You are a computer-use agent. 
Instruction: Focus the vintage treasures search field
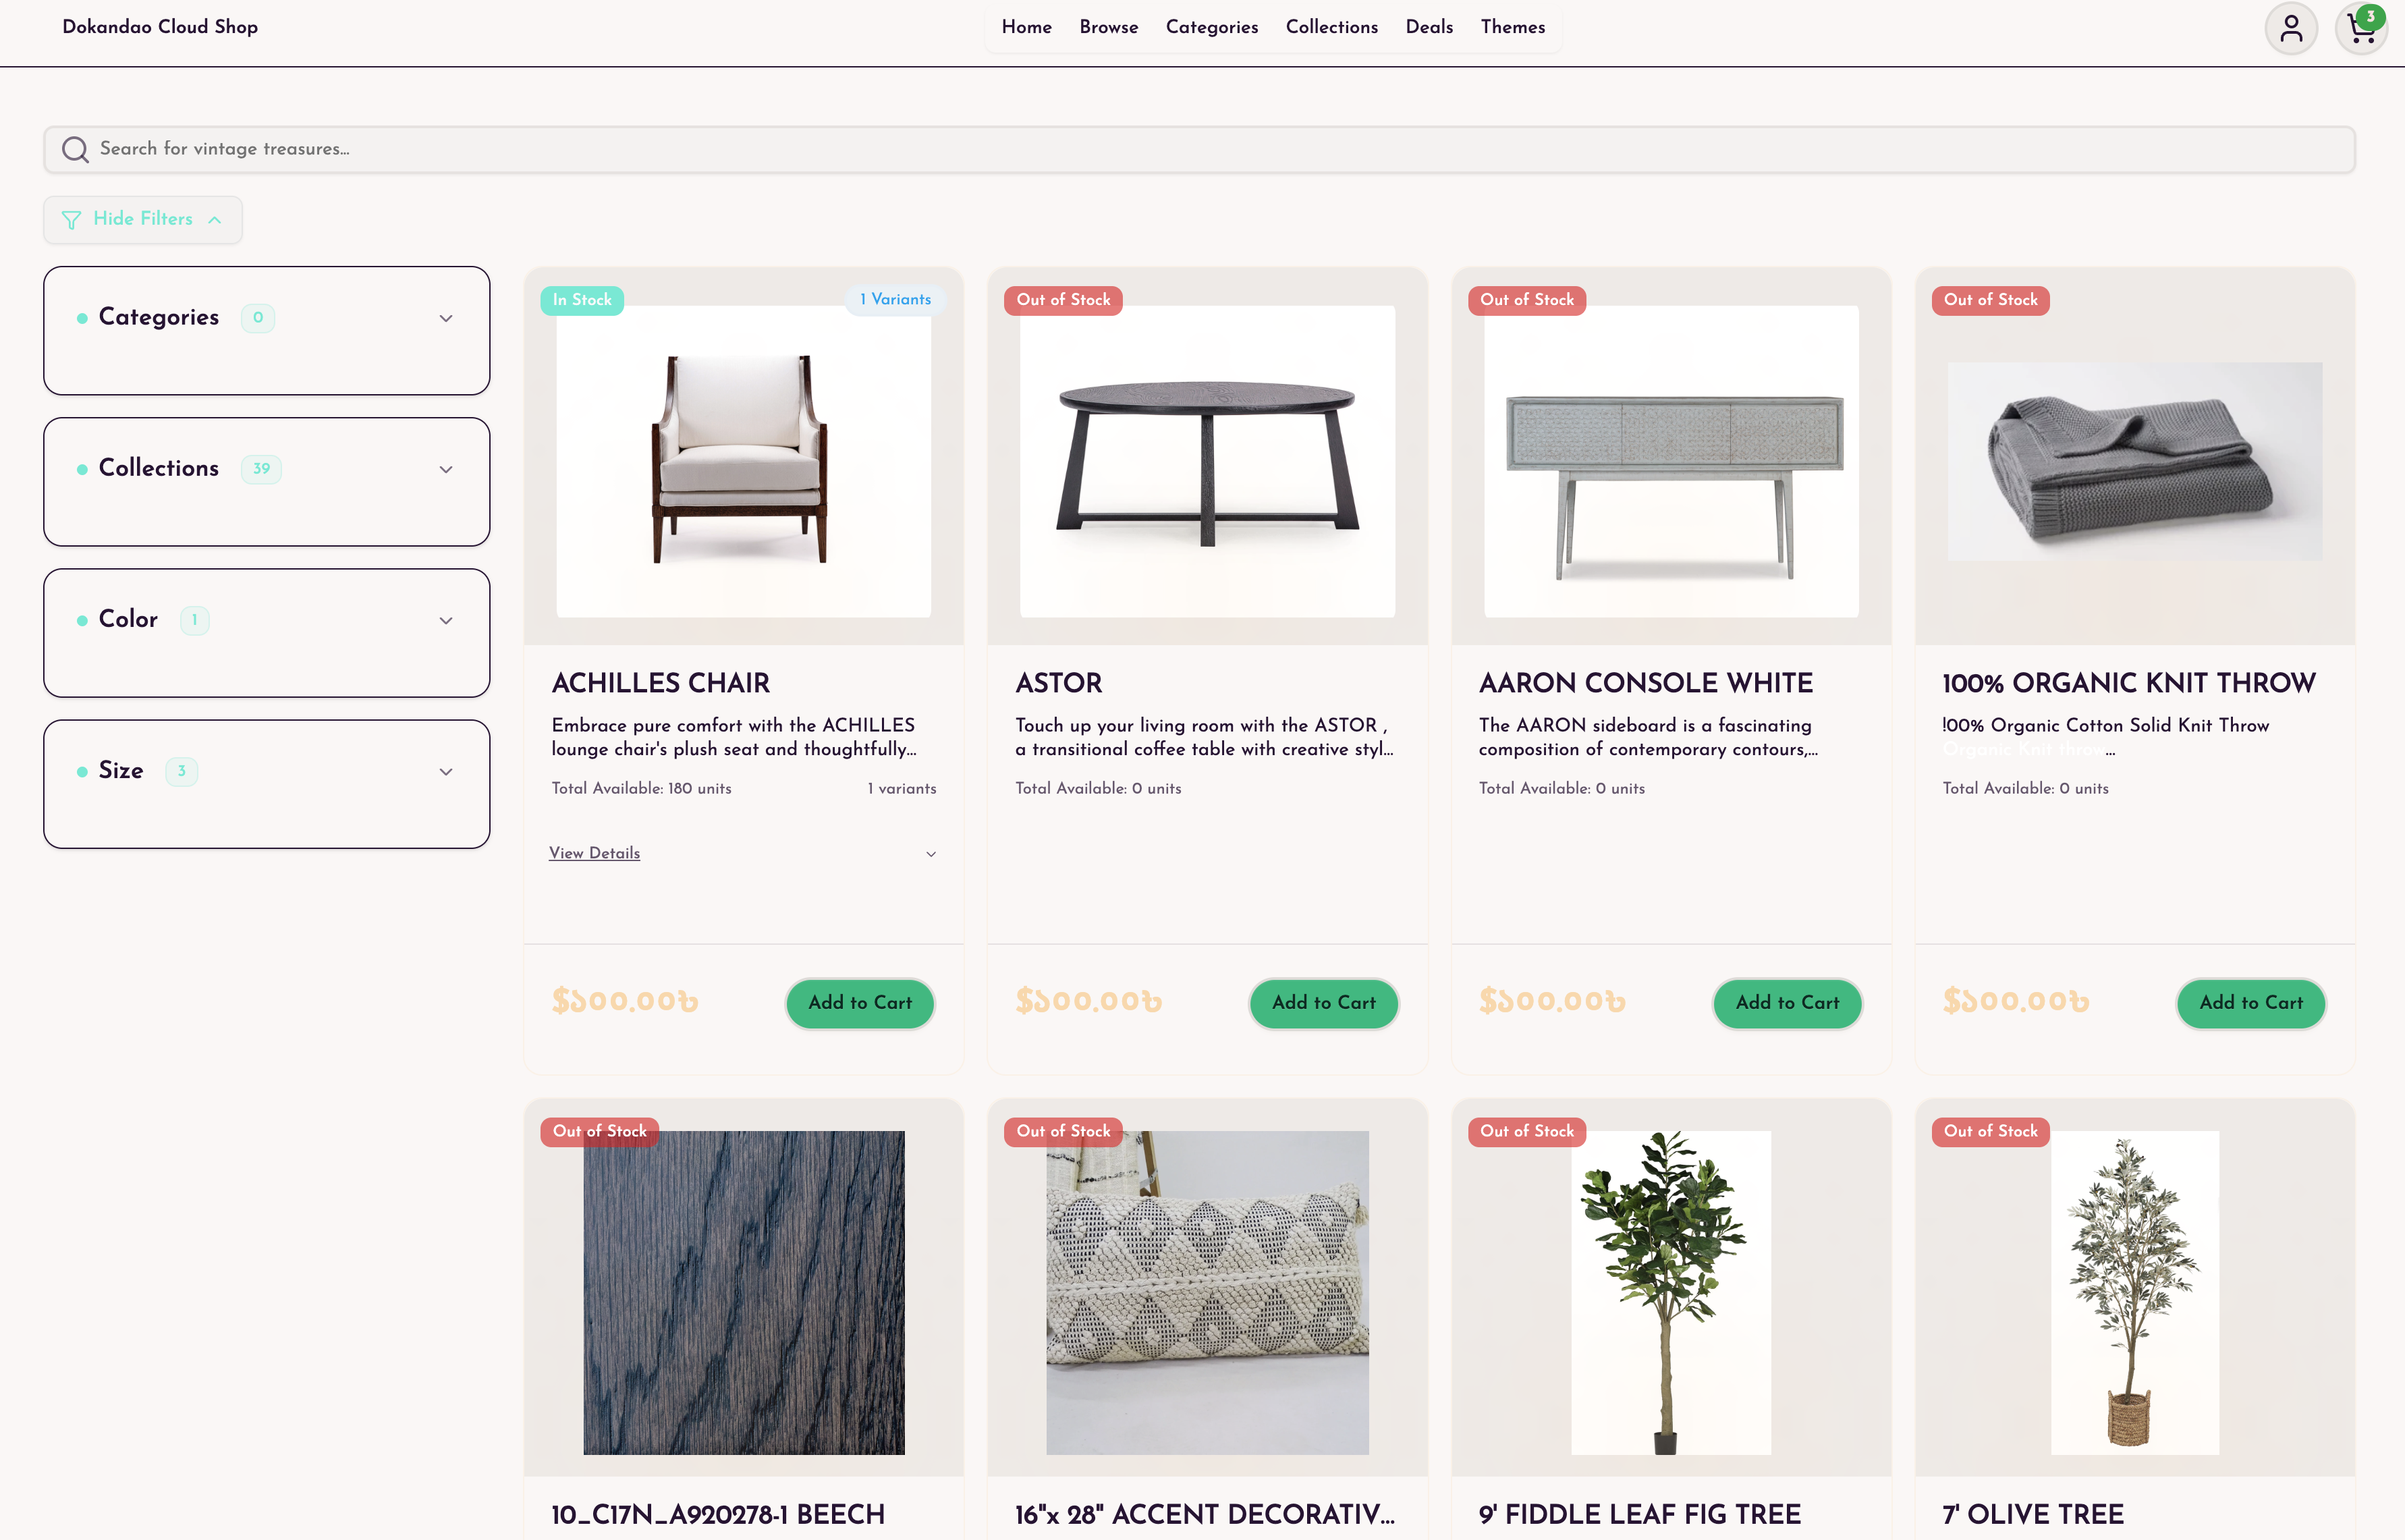click(x=1200, y=149)
